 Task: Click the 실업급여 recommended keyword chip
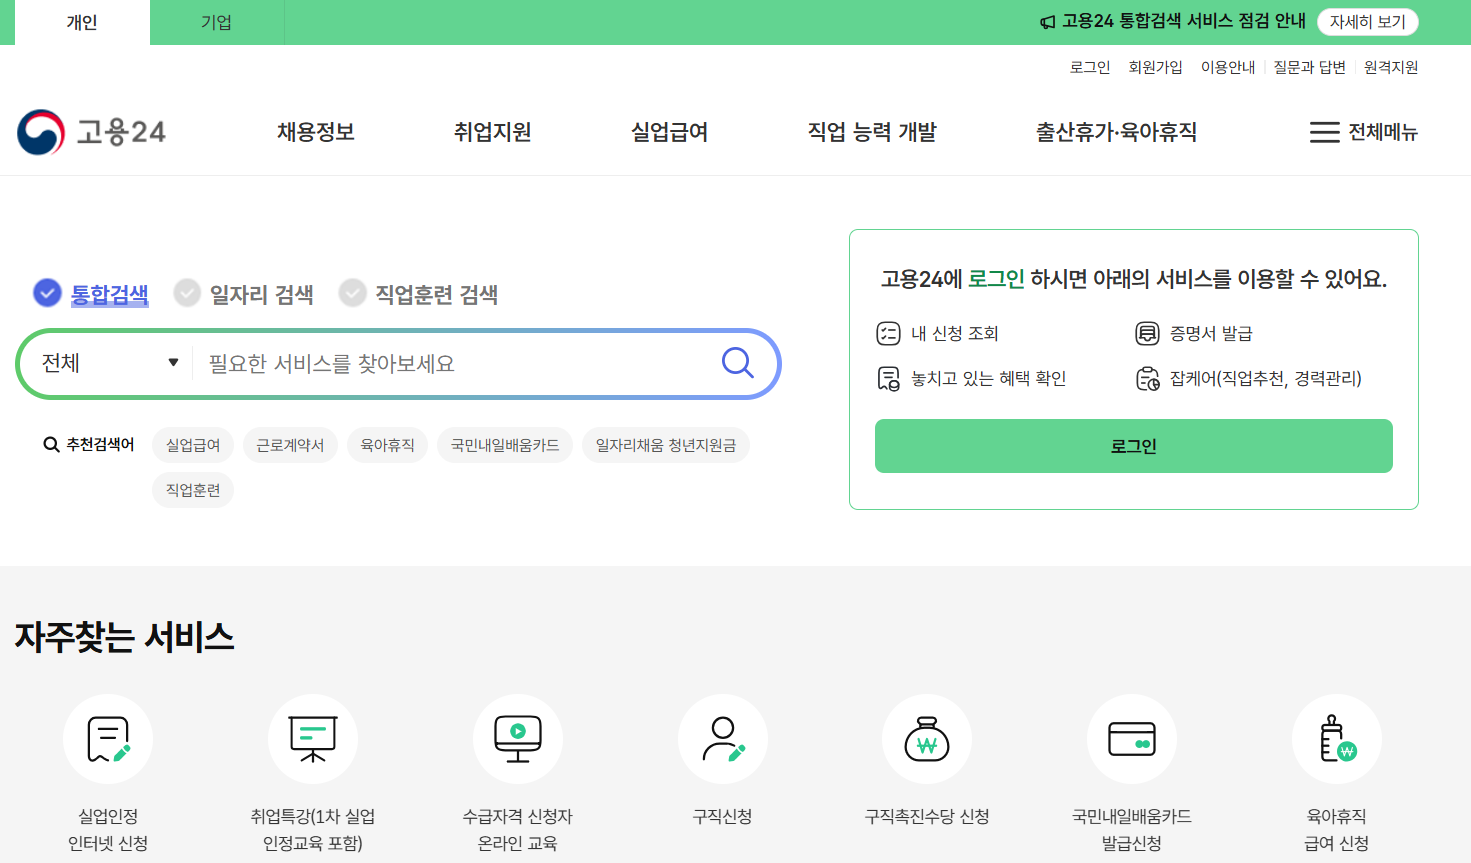pos(193,445)
